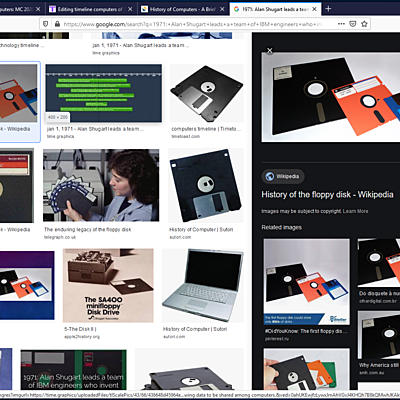Open related image '#DidYouKnow: The first floppy dis...'
Image resolution: width=400 pixels, height=400 pixels.
coord(307,282)
